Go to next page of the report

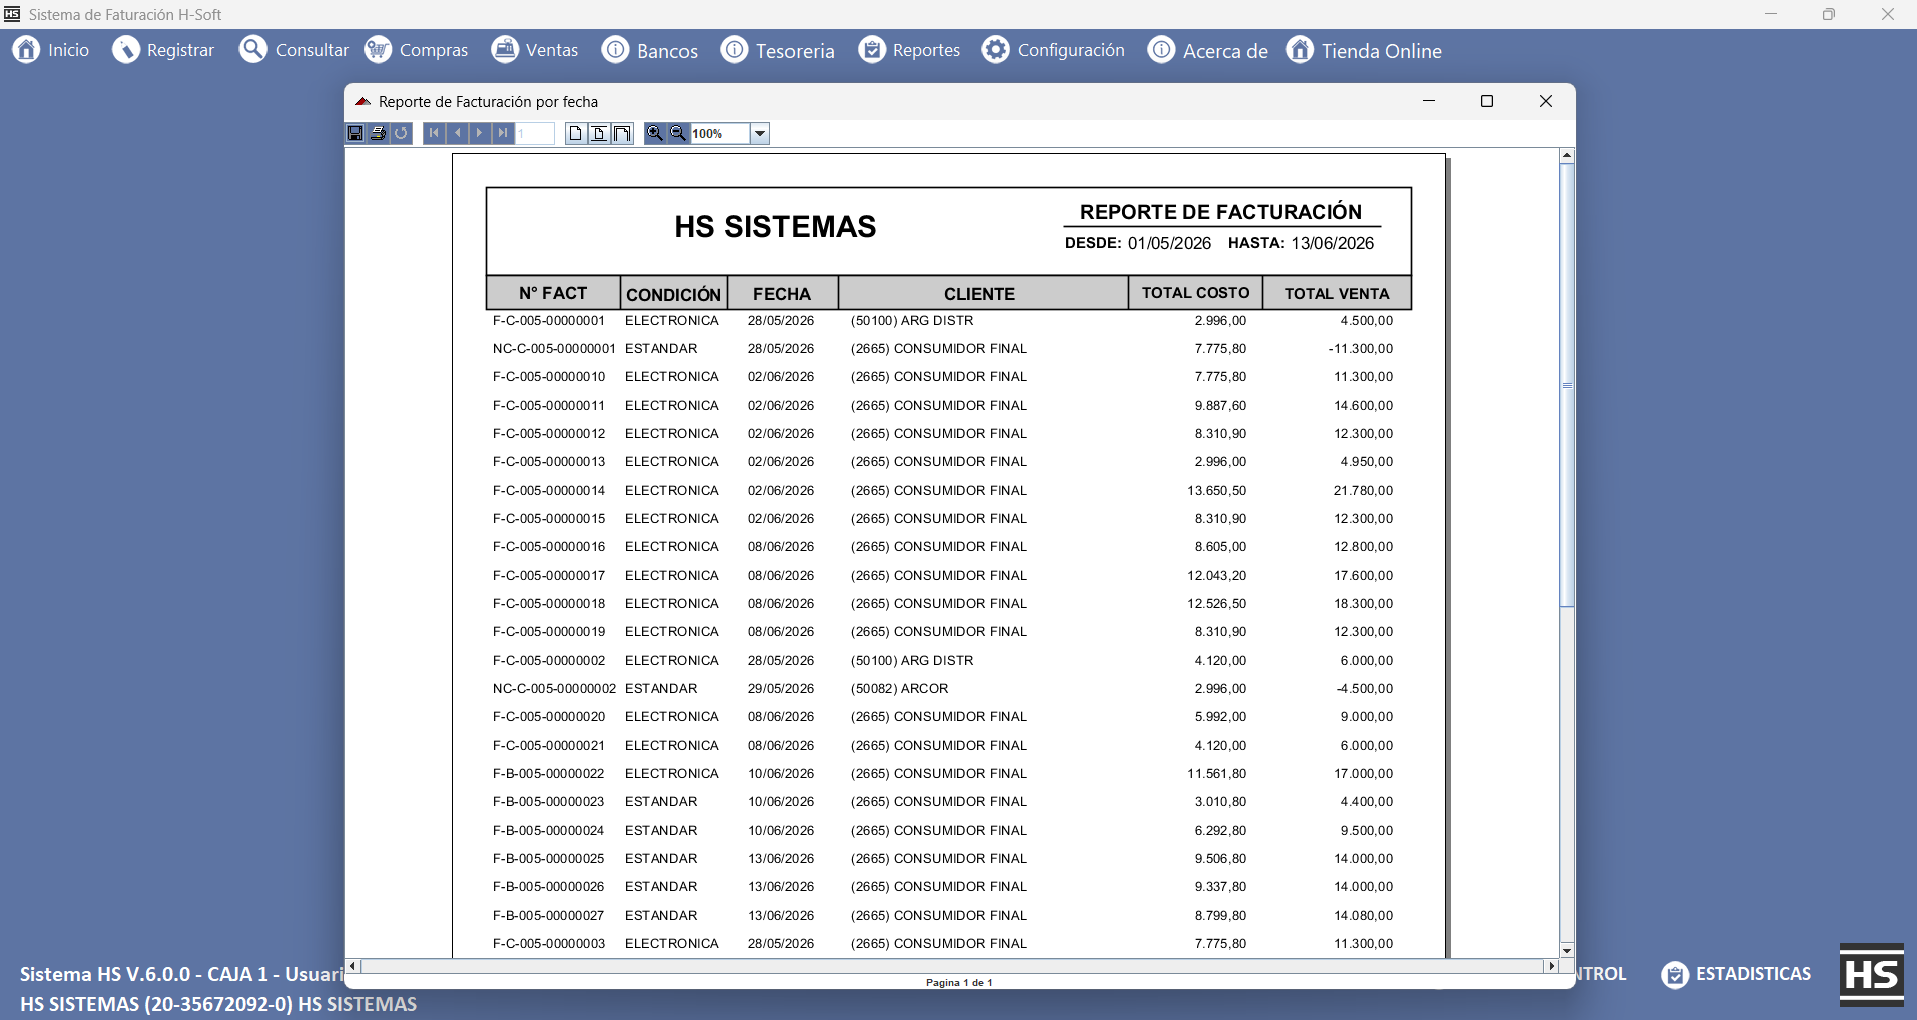click(480, 133)
